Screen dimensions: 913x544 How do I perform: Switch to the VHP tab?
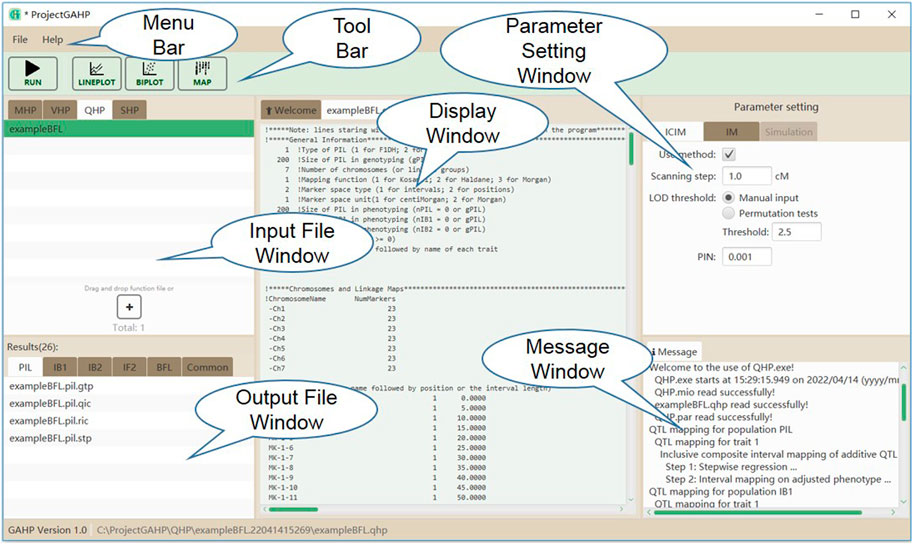[x=60, y=110]
